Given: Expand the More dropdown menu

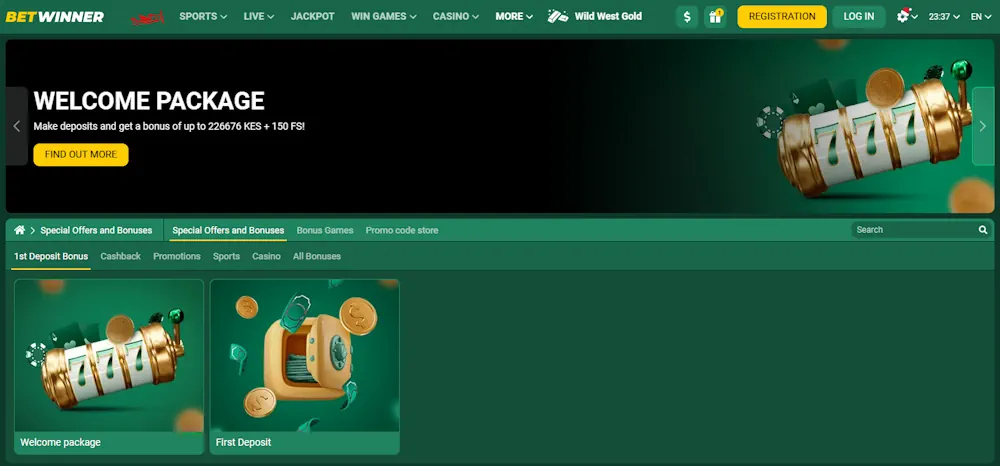Looking at the screenshot, I should point(514,17).
